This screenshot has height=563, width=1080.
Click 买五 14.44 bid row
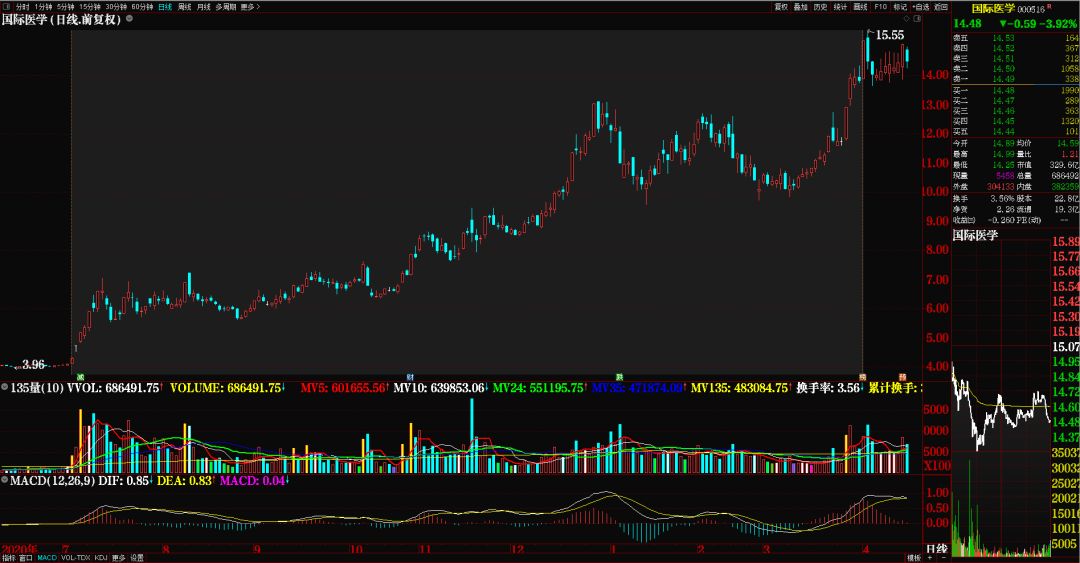tap(1015, 131)
